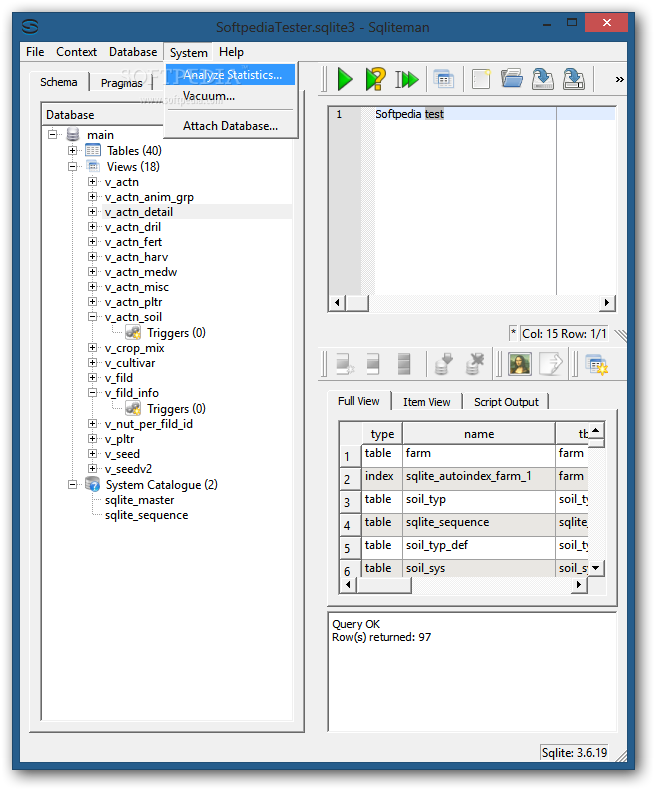
Task: Expand the Tables (40) node
Action: point(73,150)
